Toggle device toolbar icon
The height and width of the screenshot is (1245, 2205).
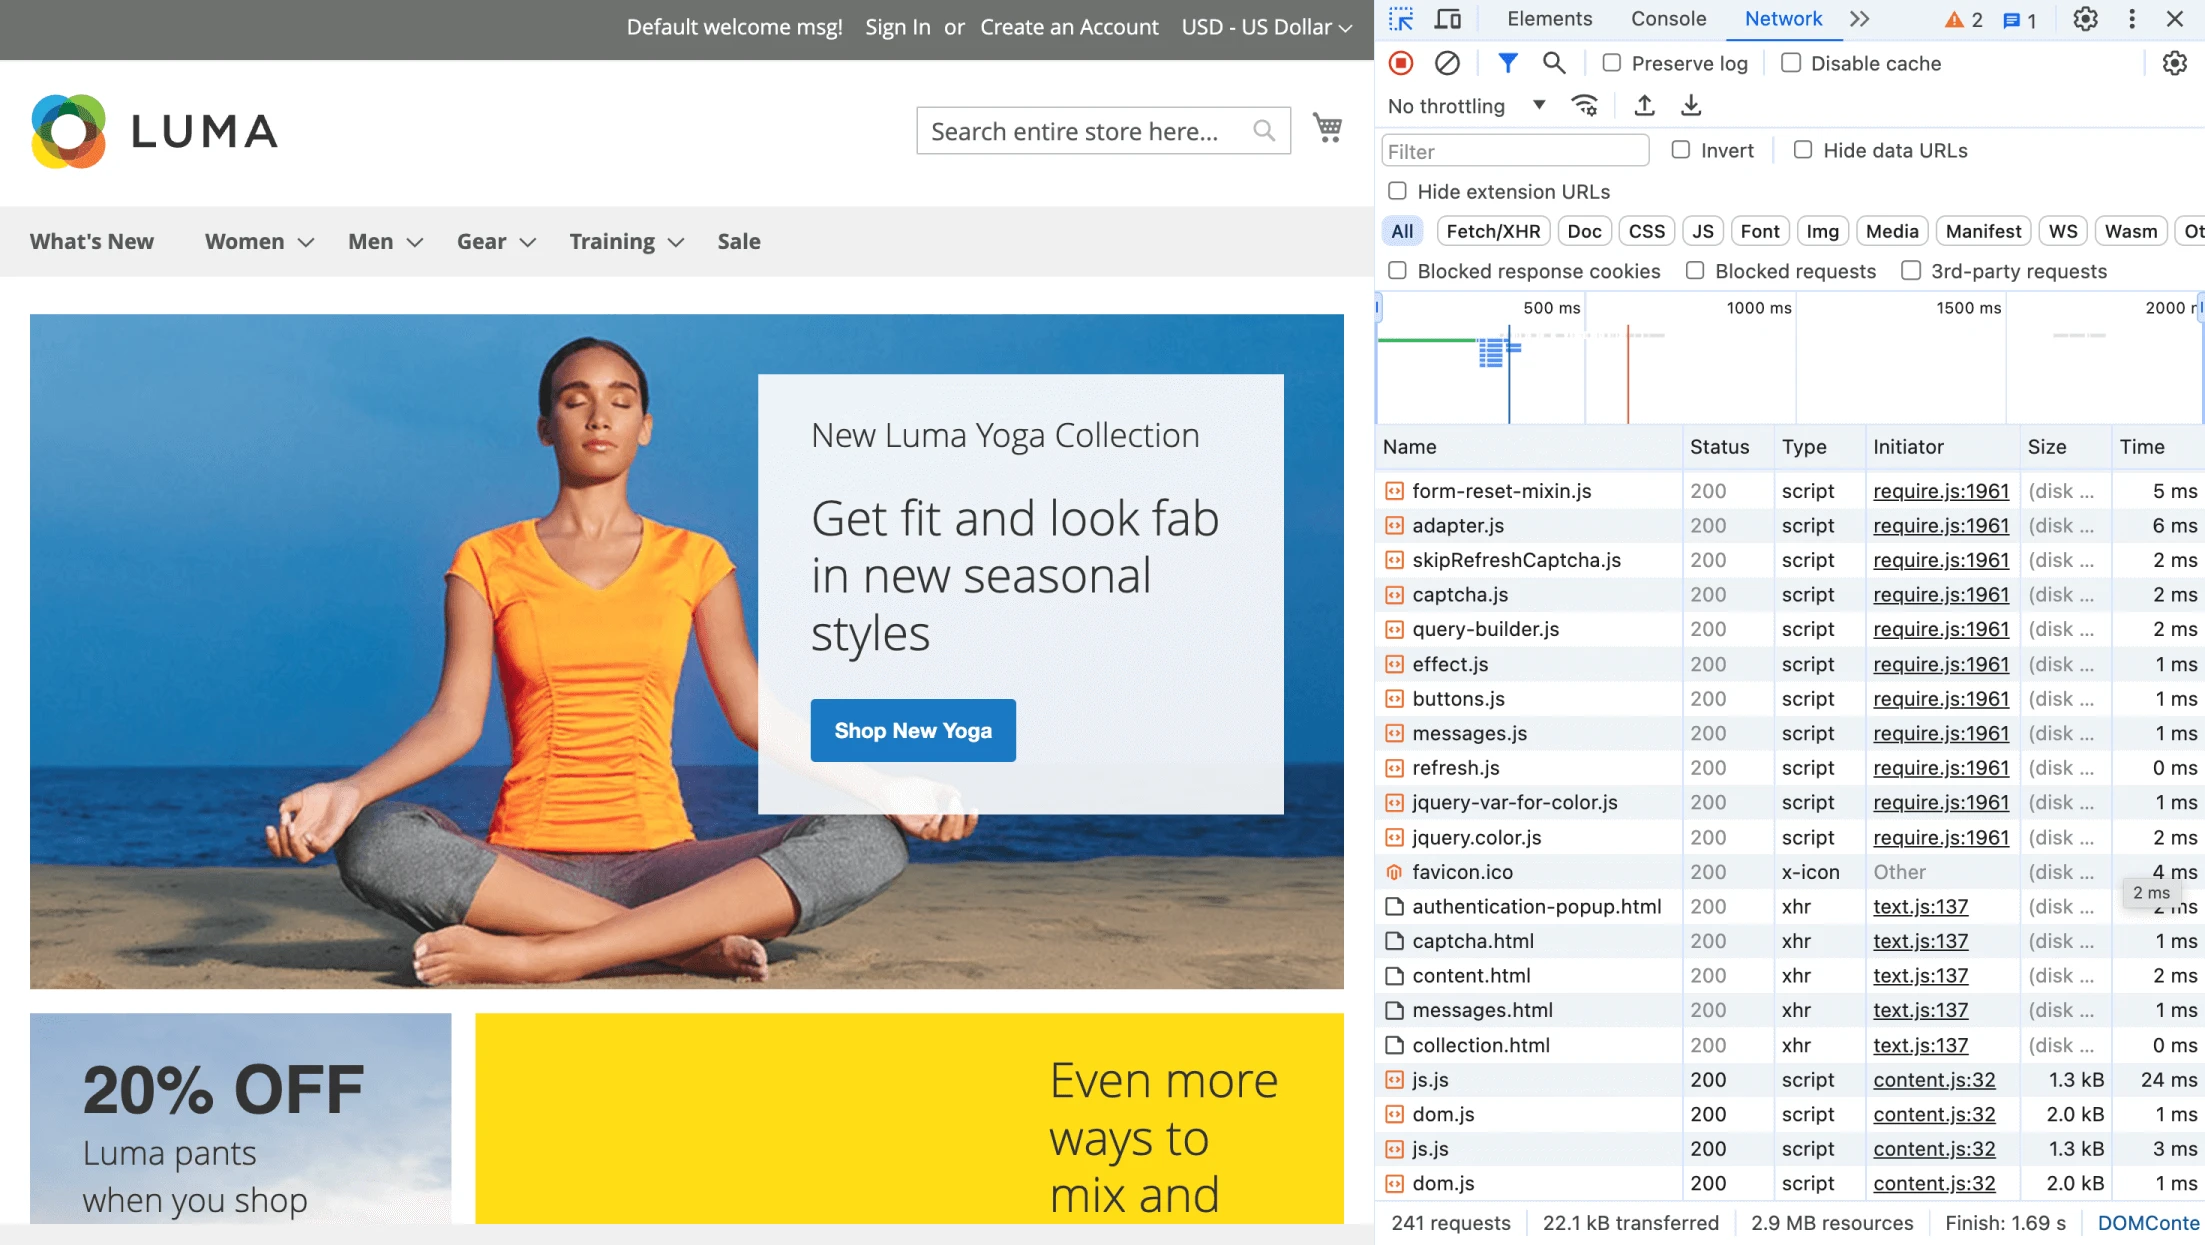1447,19
